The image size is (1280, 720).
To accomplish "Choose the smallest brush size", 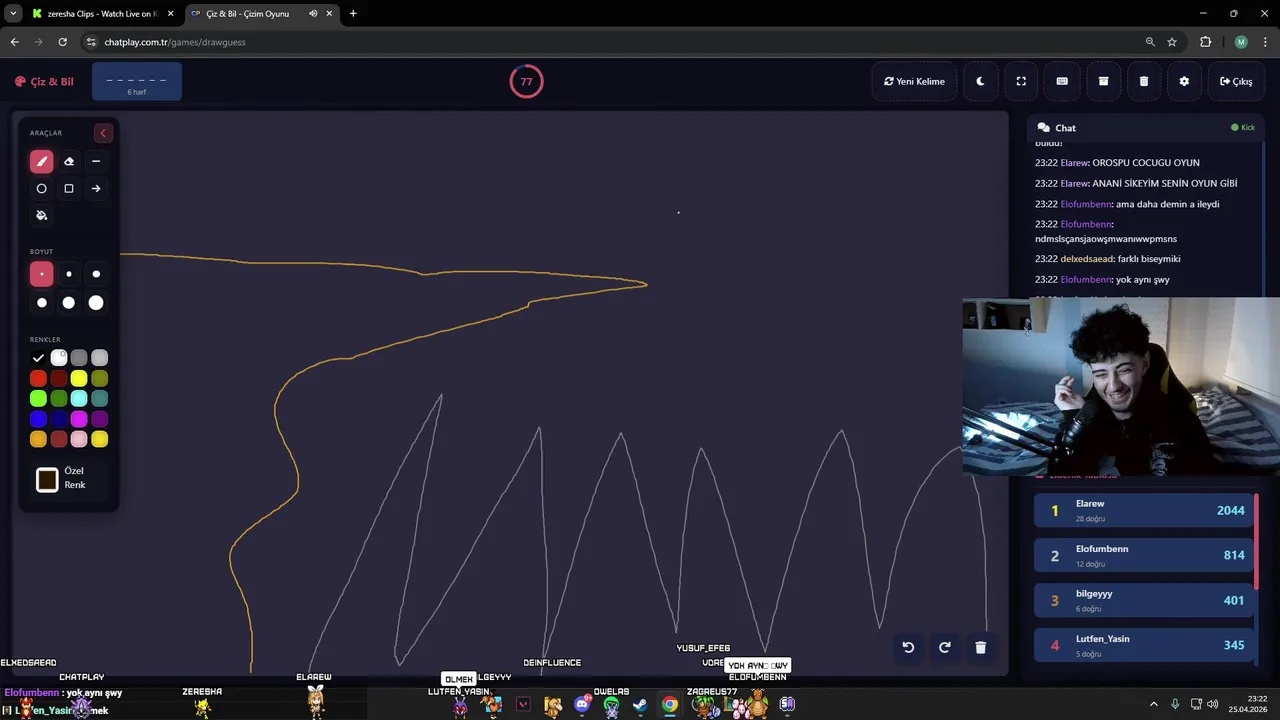I will (41, 274).
